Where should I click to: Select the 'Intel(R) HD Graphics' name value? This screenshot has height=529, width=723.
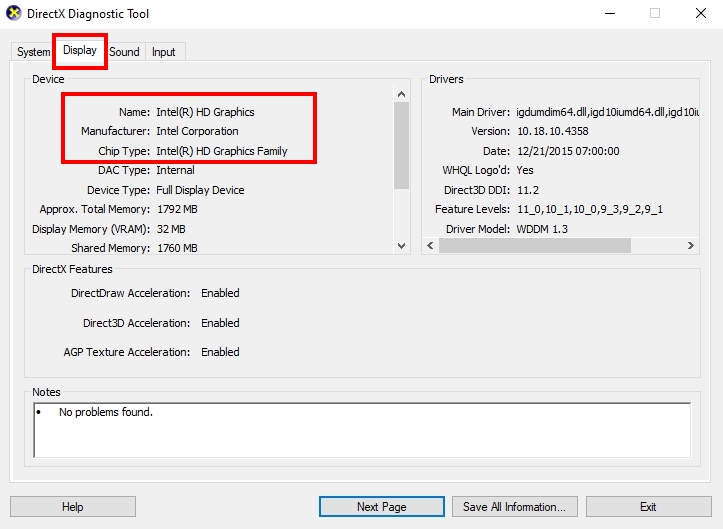click(205, 112)
